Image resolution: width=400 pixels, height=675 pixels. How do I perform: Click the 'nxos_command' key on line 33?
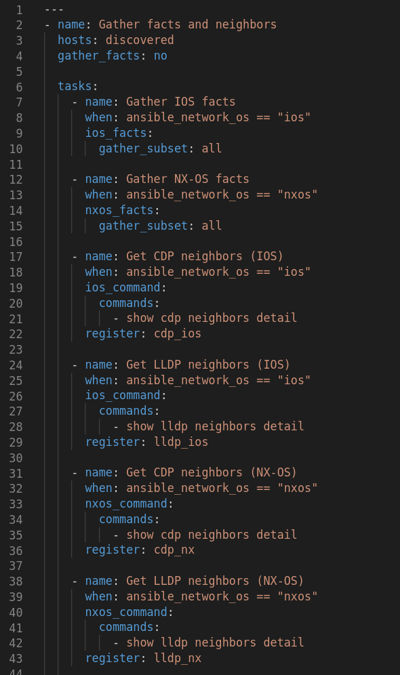[x=126, y=504]
